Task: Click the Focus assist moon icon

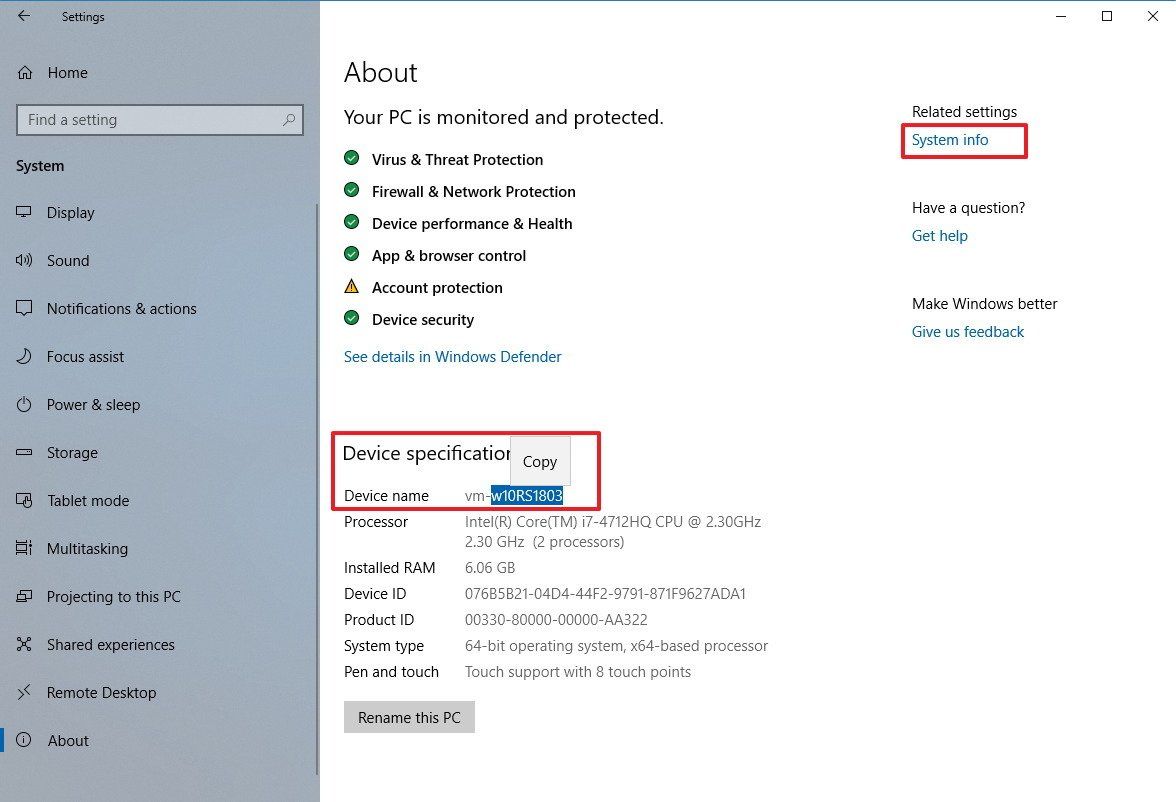Action: [x=24, y=356]
